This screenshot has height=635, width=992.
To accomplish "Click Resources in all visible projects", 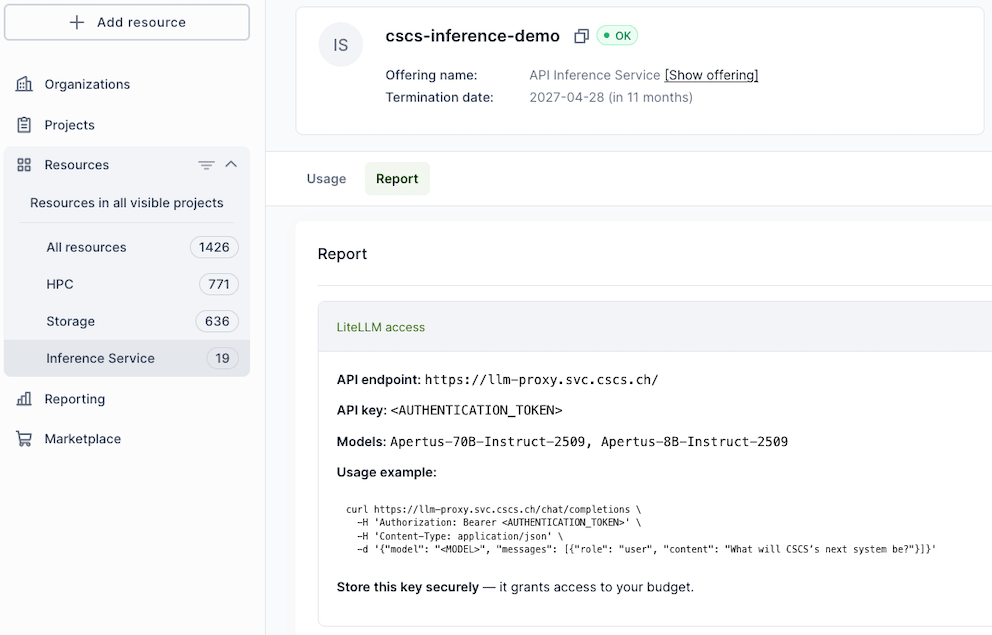I will point(127,203).
